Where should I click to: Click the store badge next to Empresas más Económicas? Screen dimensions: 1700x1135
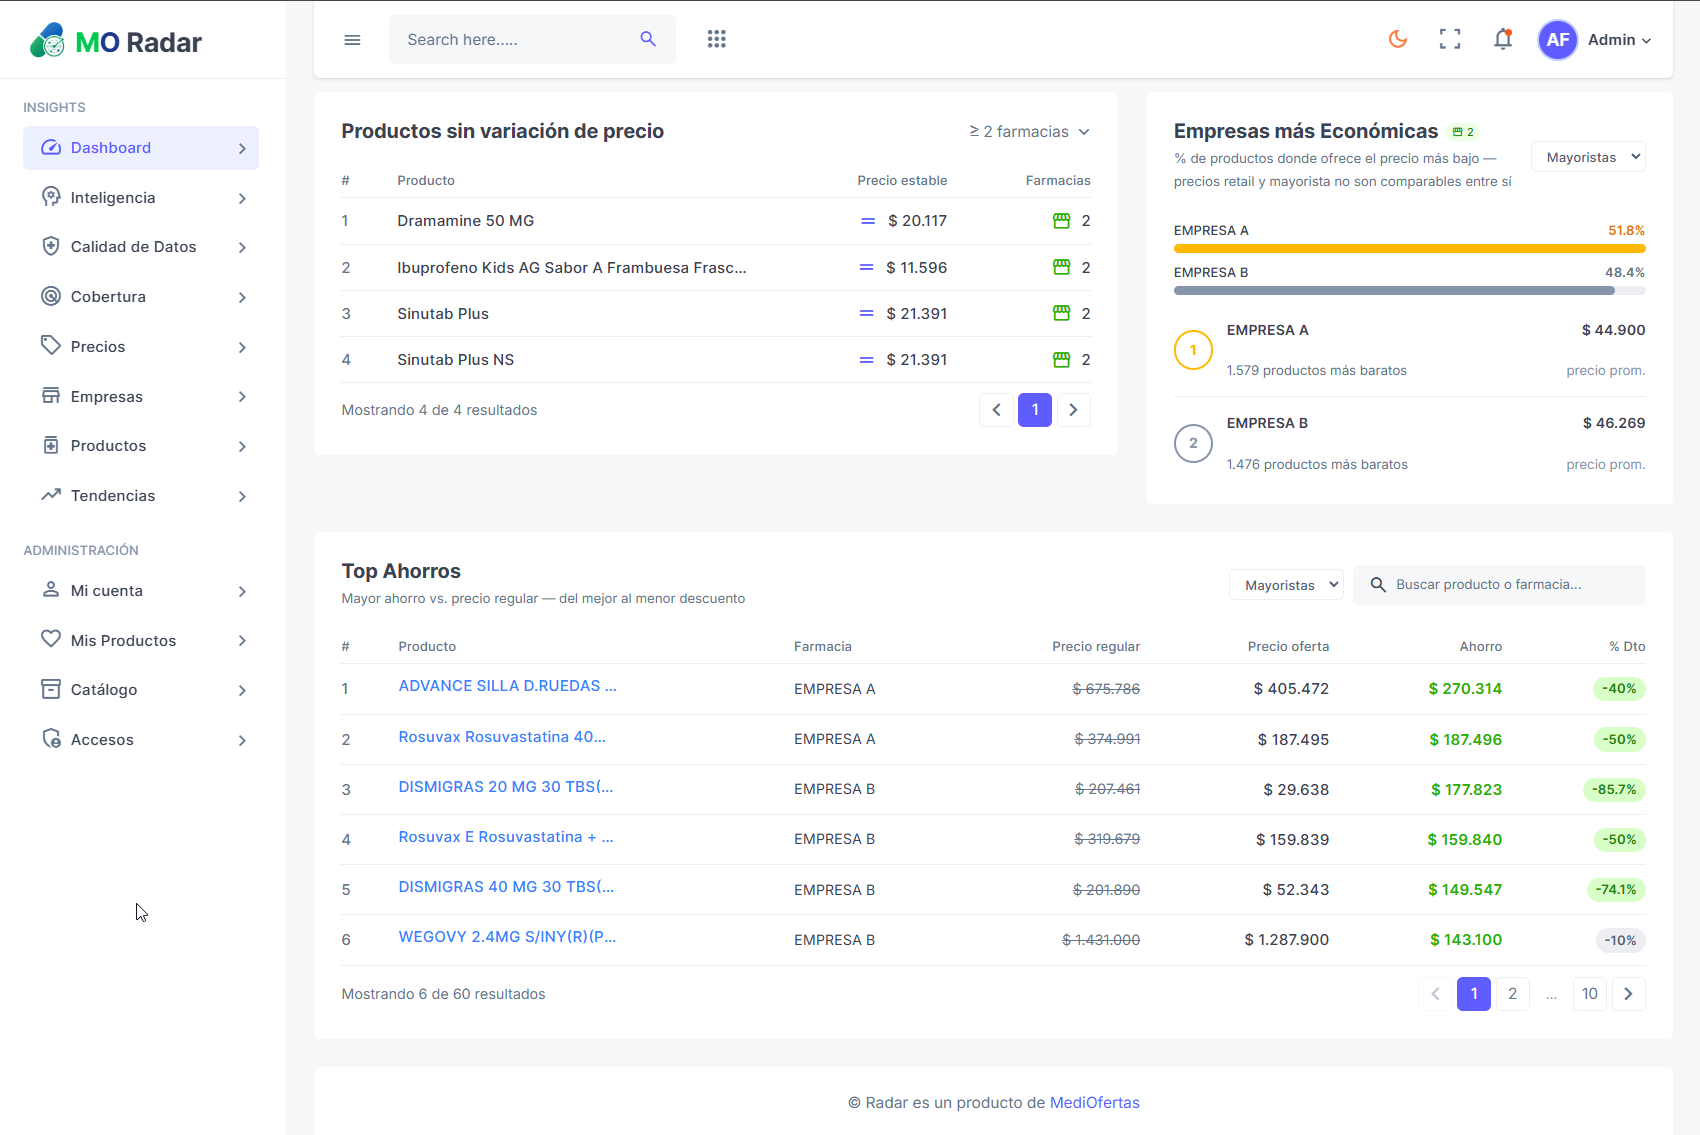(1463, 132)
